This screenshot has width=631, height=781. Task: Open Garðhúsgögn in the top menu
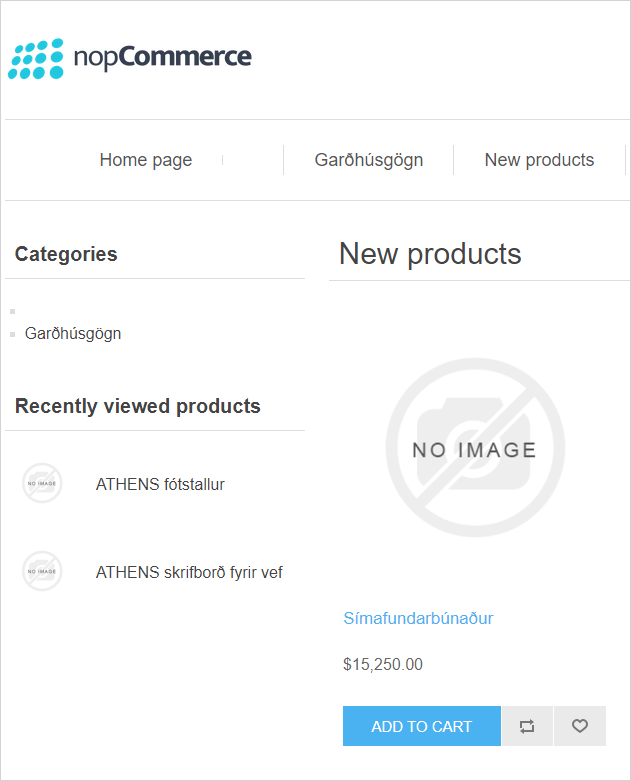368,160
